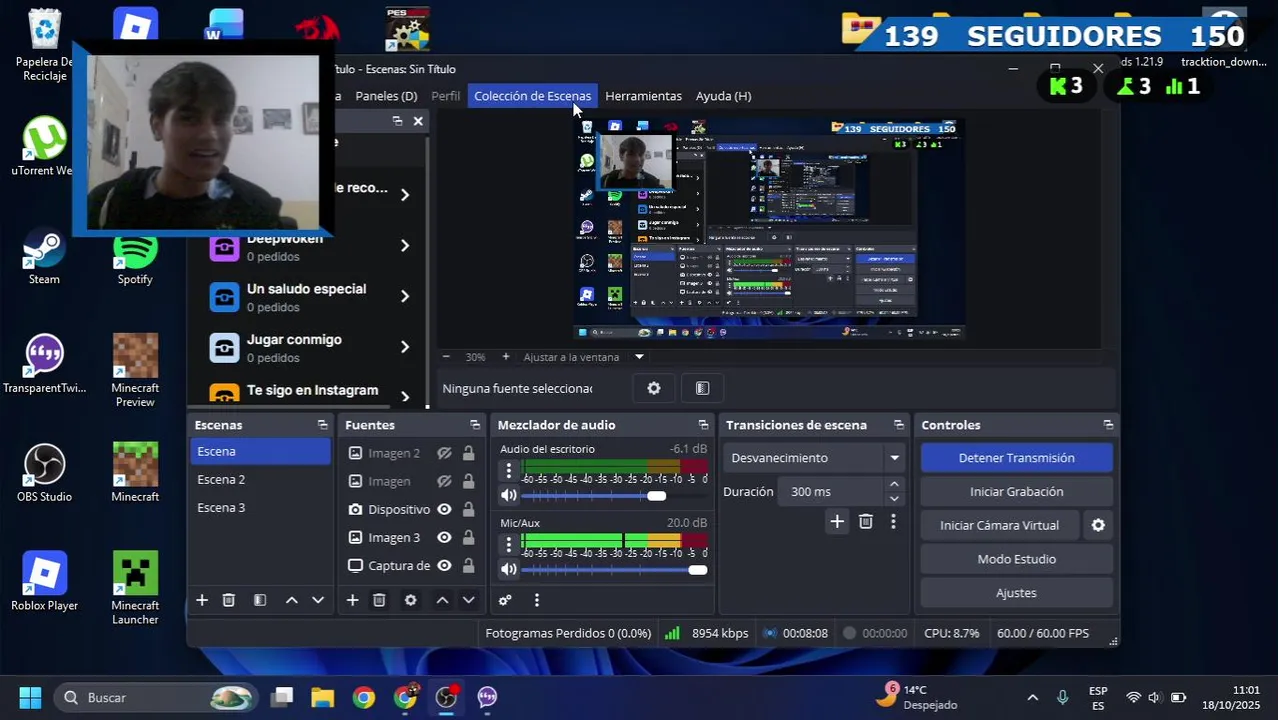This screenshot has width=1278, height=720.
Task: Open Mic/Aux options three dots
Action: coord(509,544)
